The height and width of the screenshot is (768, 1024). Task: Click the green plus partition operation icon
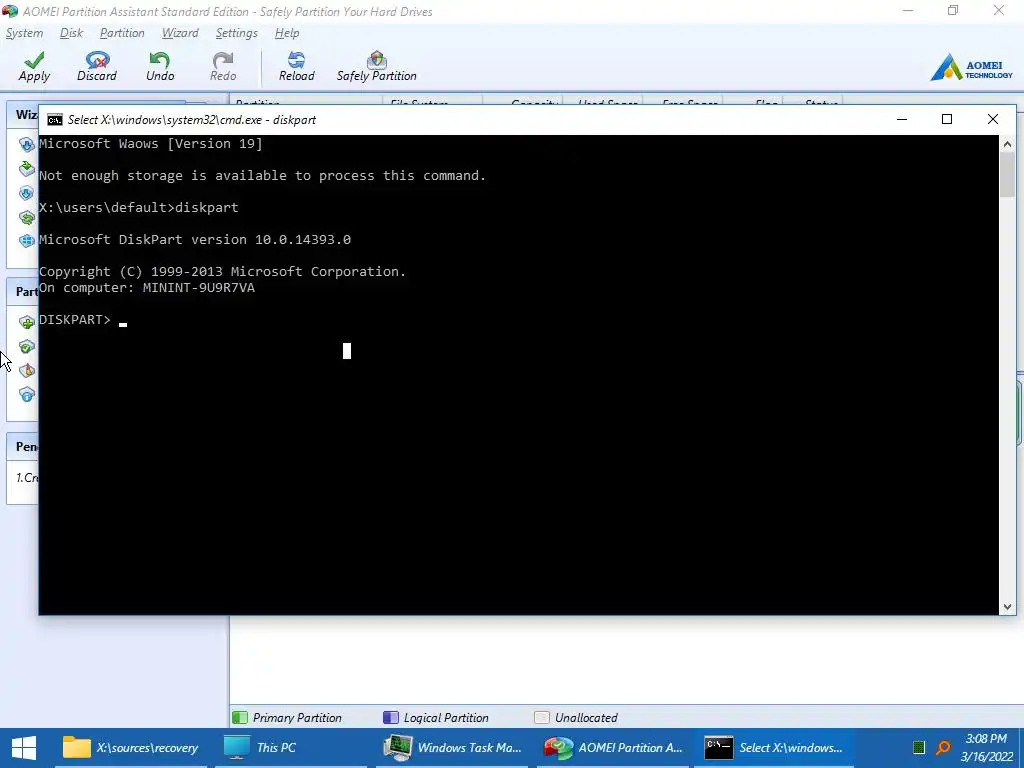point(27,322)
